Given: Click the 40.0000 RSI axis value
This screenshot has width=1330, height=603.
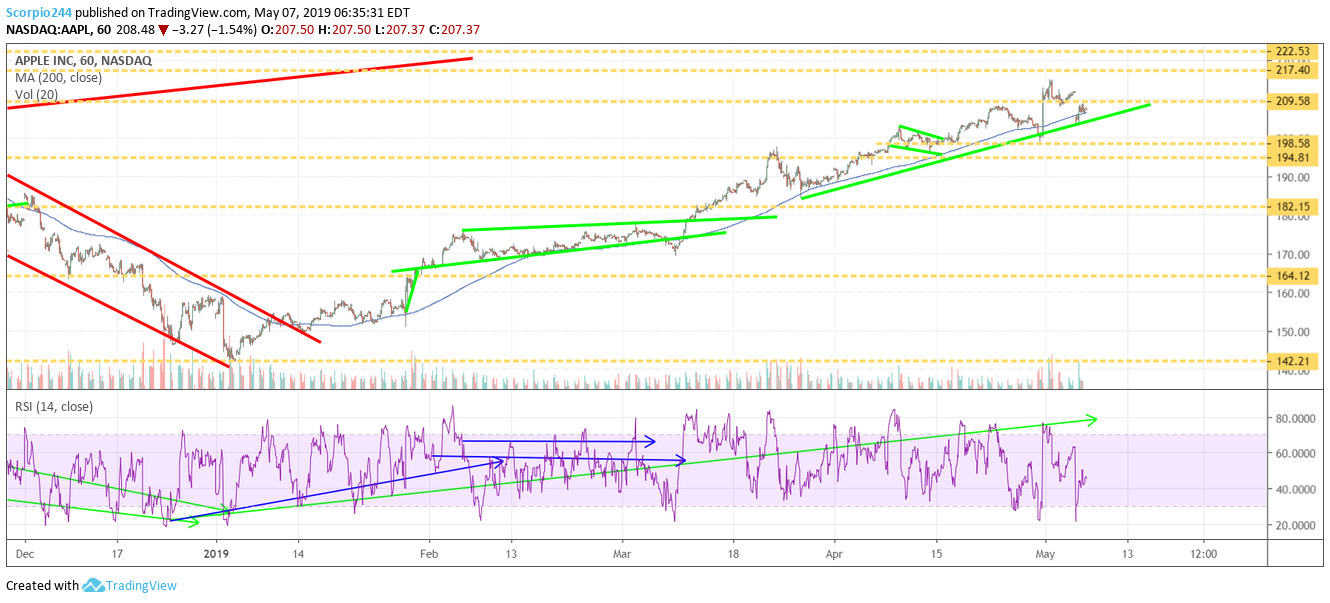Looking at the screenshot, I should click(1293, 489).
